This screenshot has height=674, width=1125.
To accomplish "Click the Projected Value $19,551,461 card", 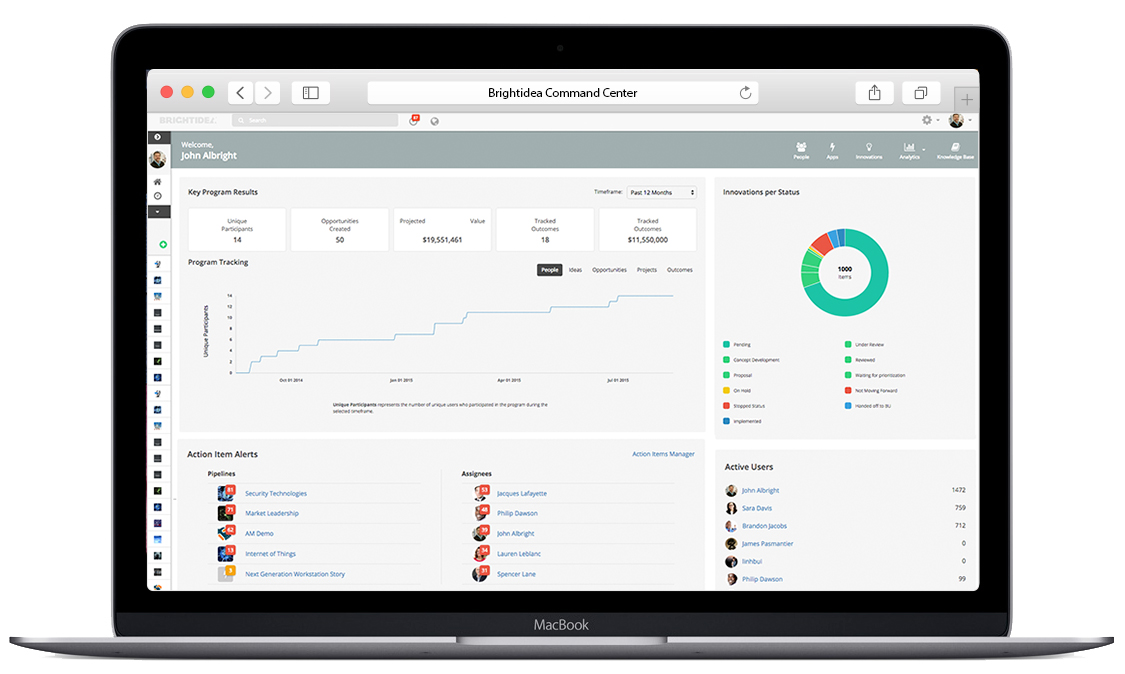I will pyautogui.click(x=442, y=230).
